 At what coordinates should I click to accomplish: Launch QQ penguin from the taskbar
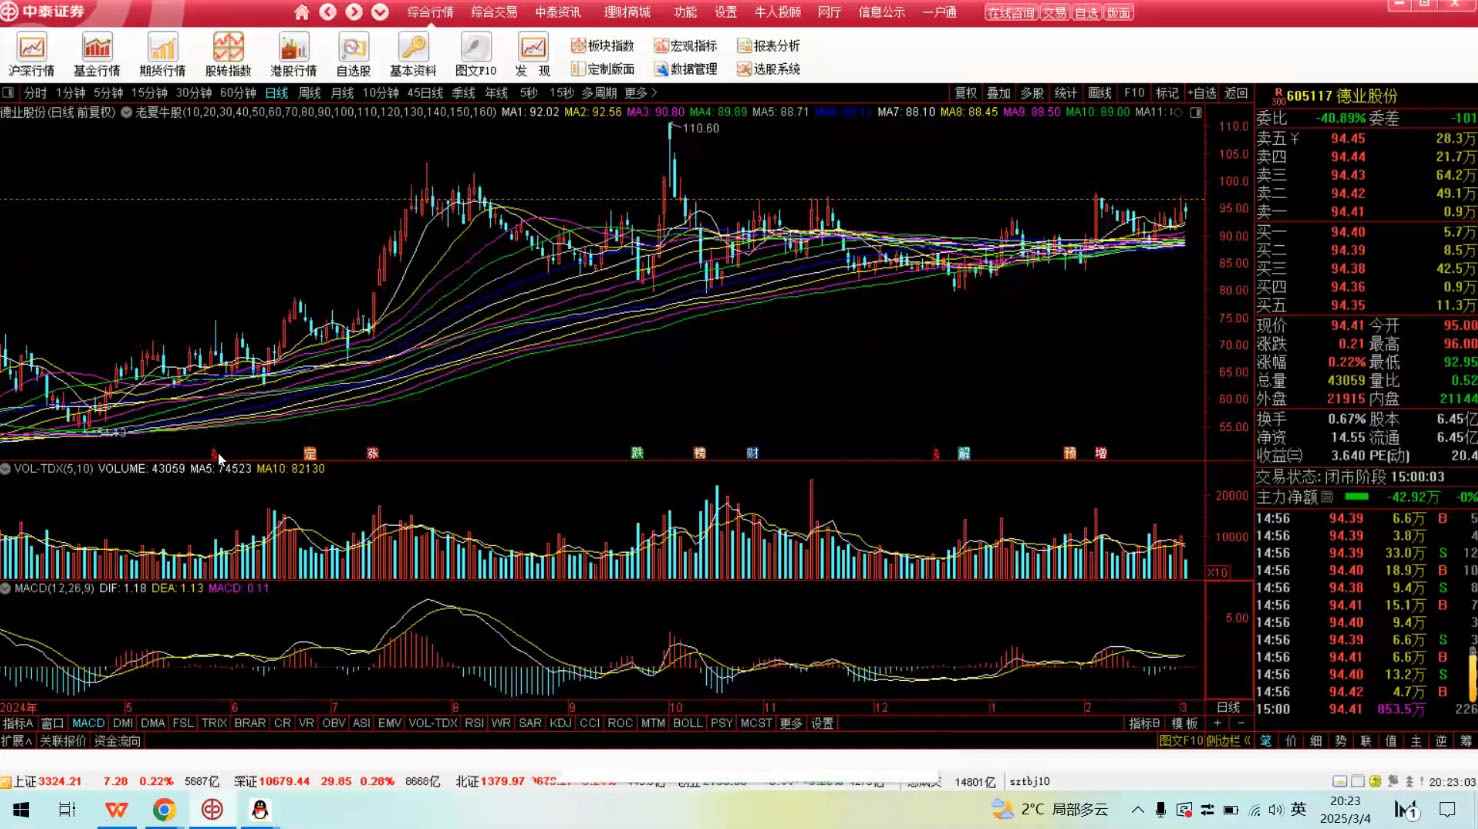point(260,809)
